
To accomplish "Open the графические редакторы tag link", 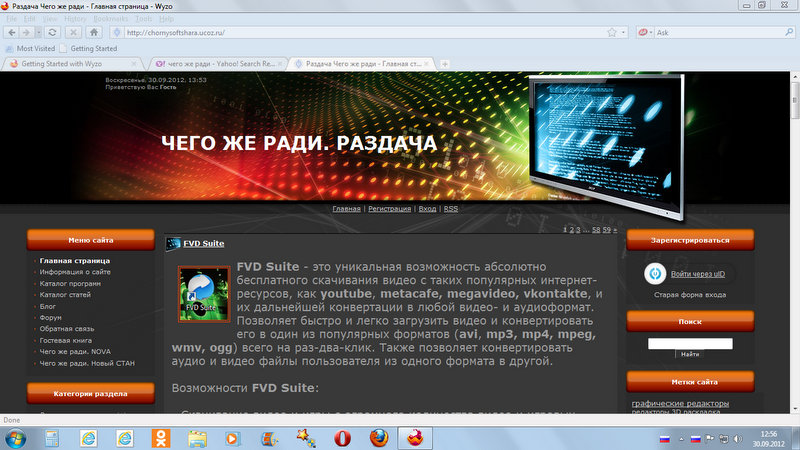I will pyautogui.click(x=680, y=404).
